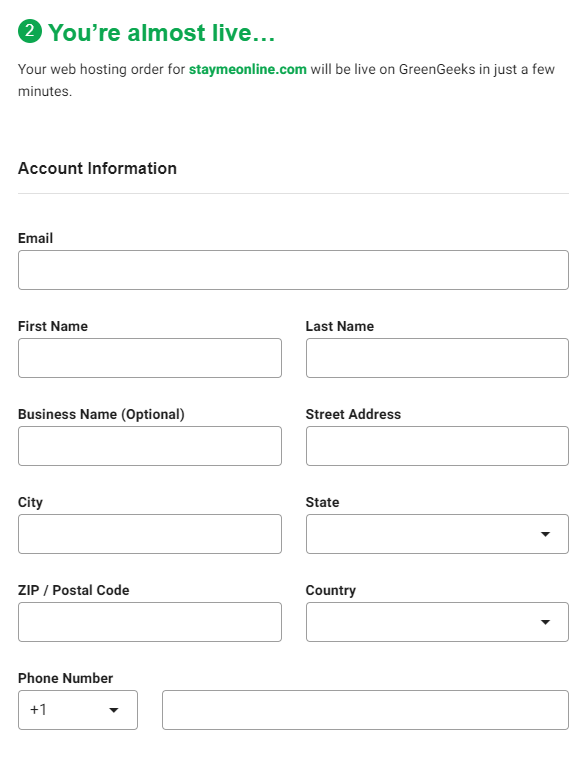
Task: Click into the Street Address field
Action: click(x=437, y=446)
